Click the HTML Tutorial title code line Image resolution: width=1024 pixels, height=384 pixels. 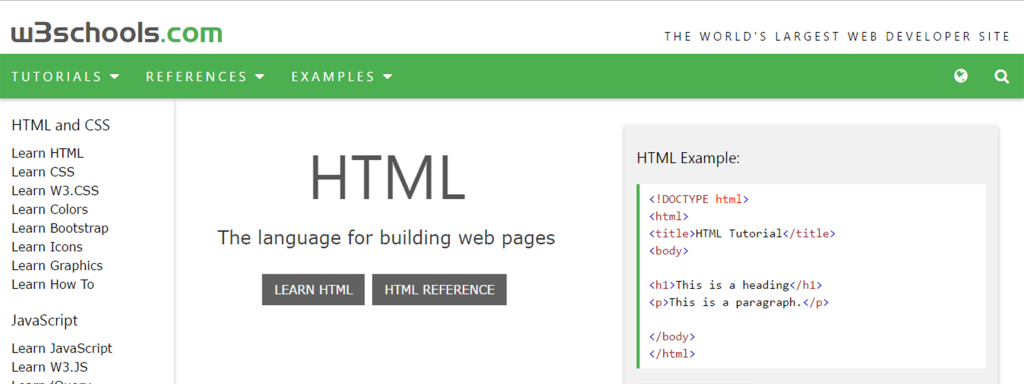click(x=742, y=234)
